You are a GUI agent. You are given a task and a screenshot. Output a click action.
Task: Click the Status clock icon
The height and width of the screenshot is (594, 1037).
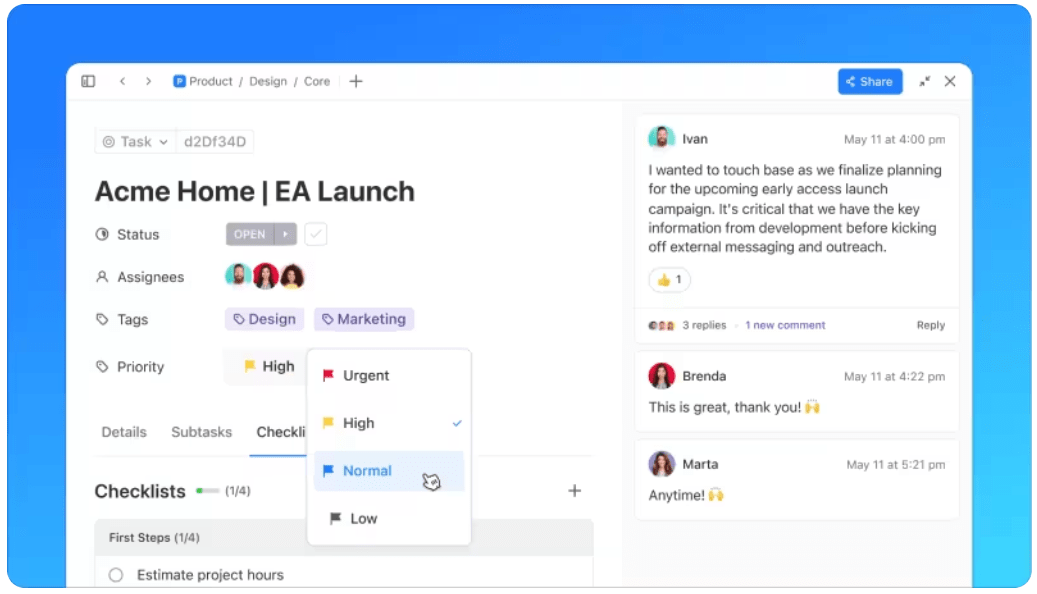tap(102, 234)
